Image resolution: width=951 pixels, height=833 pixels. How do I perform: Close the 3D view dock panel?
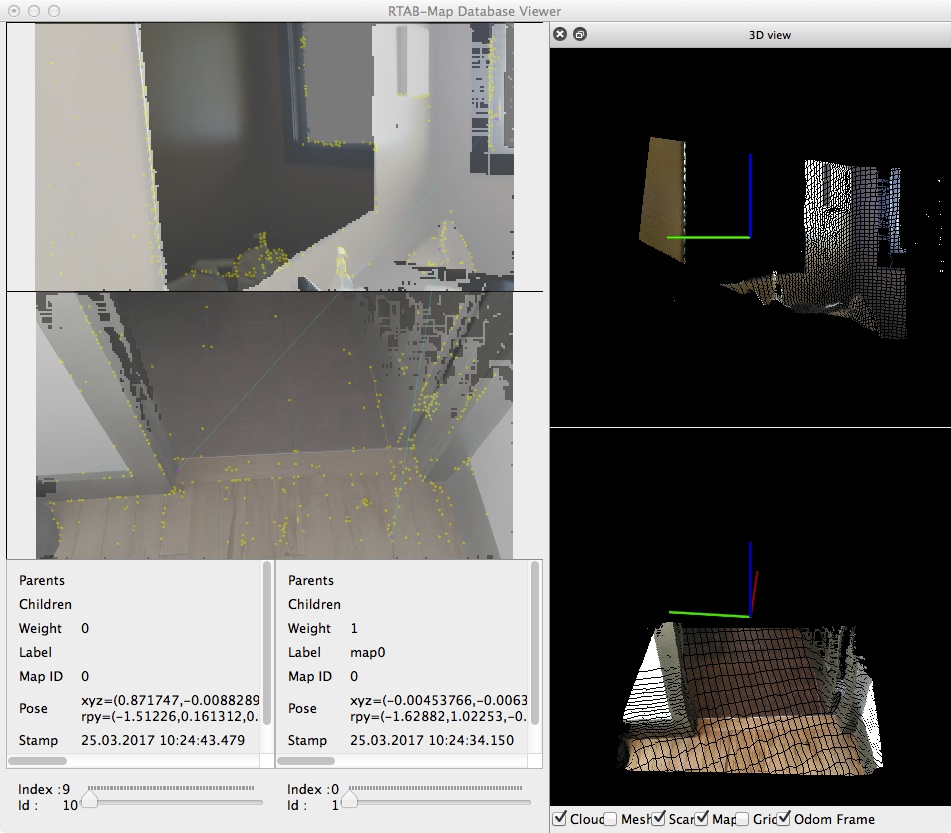click(x=560, y=34)
